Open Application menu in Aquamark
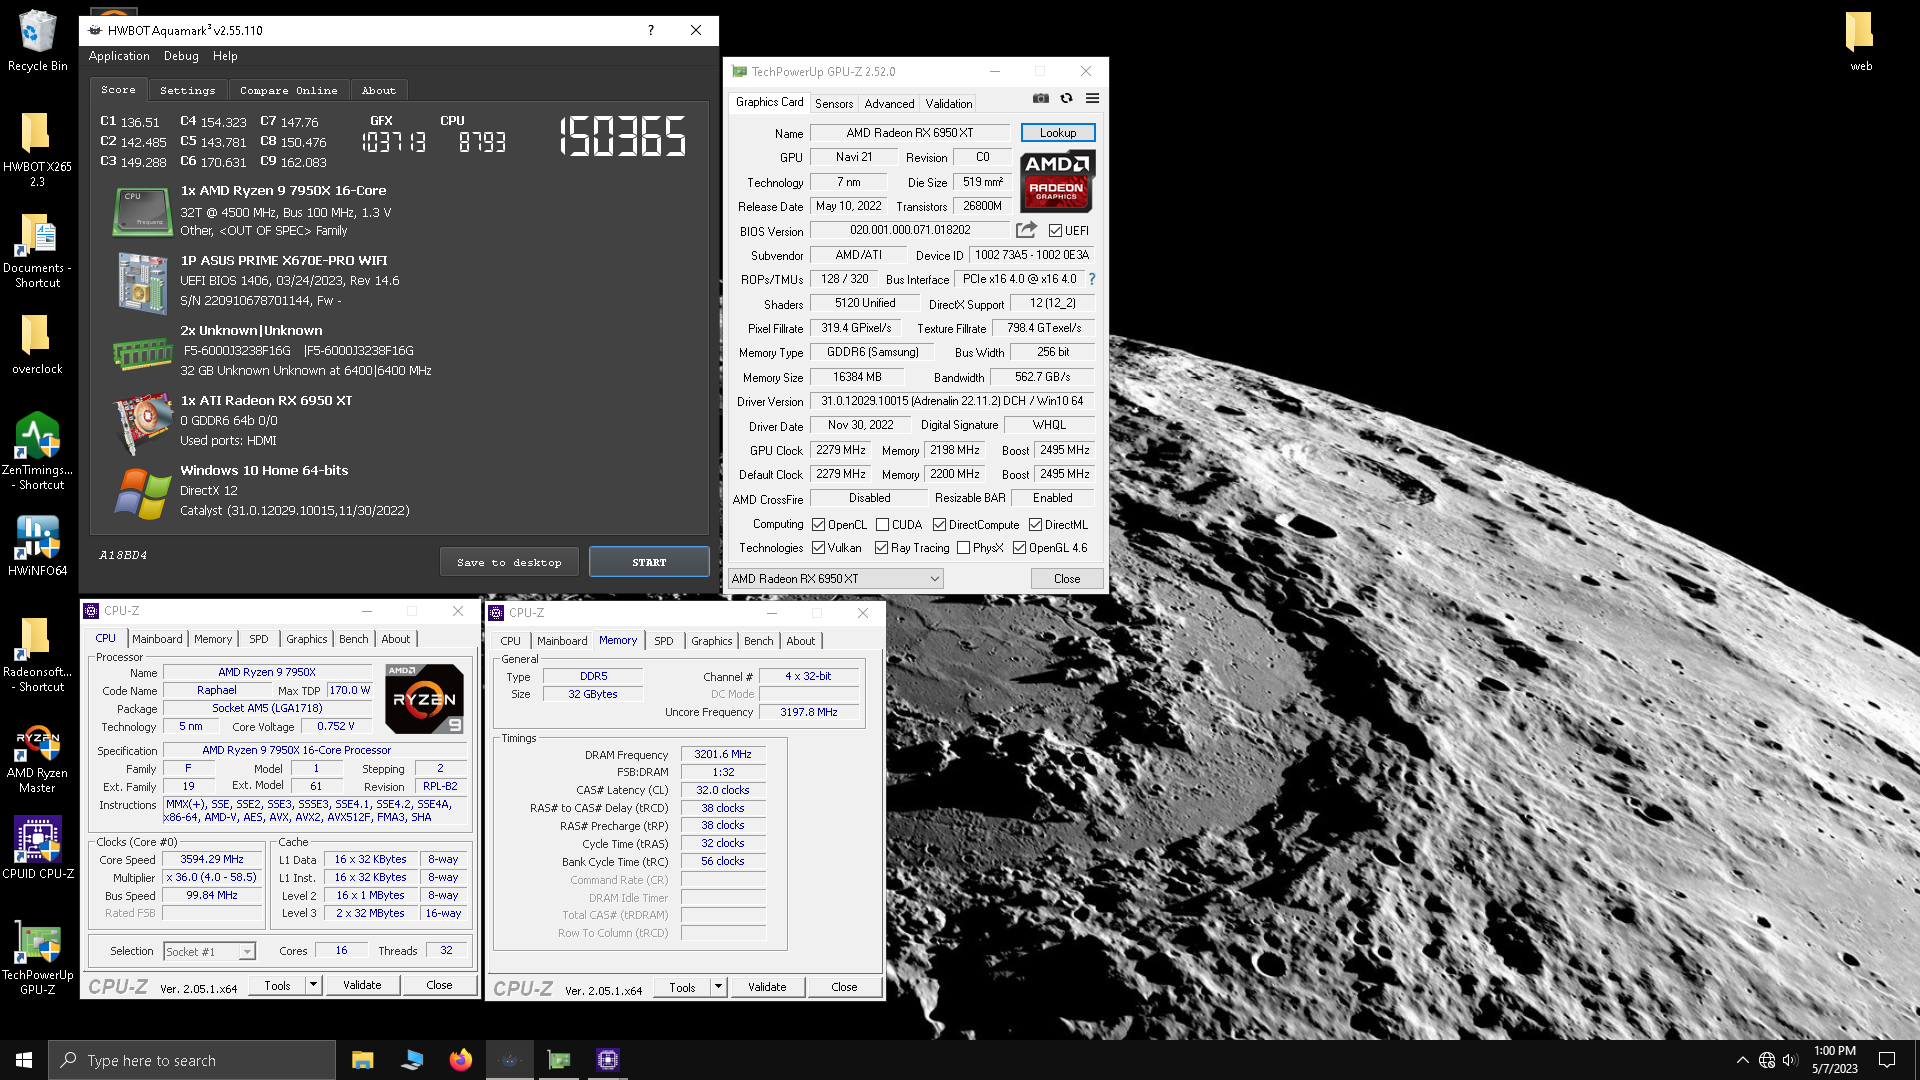 click(119, 56)
